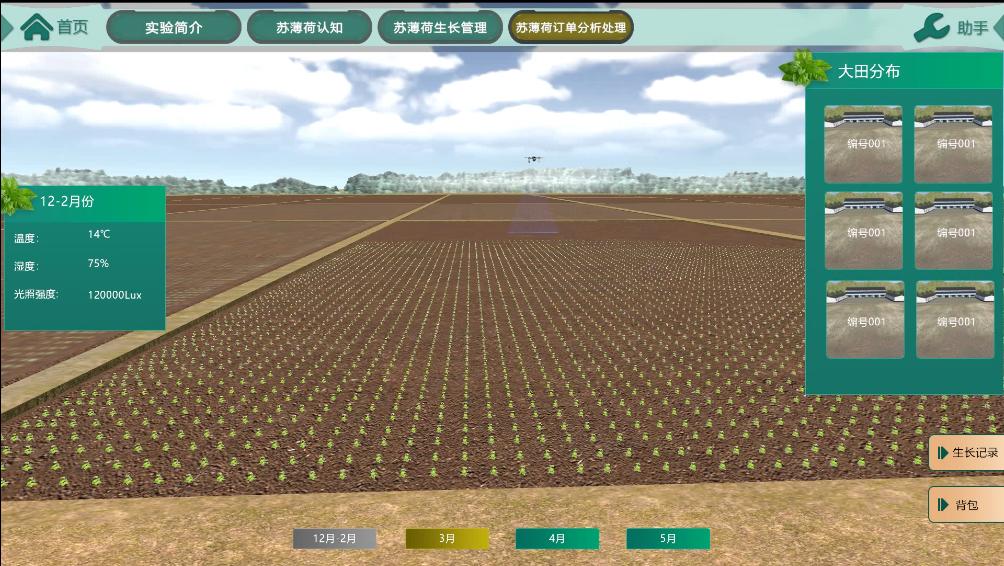1004x566 pixels.
Task: Select the flying drone above the field
Action: point(532,158)
